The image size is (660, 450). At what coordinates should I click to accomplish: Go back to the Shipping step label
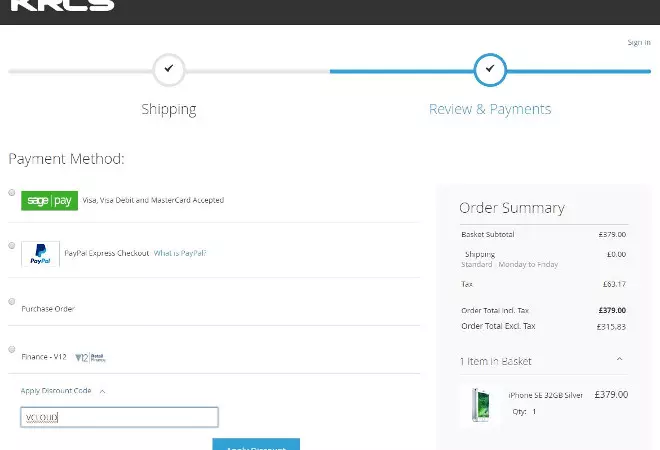point(169,109)
